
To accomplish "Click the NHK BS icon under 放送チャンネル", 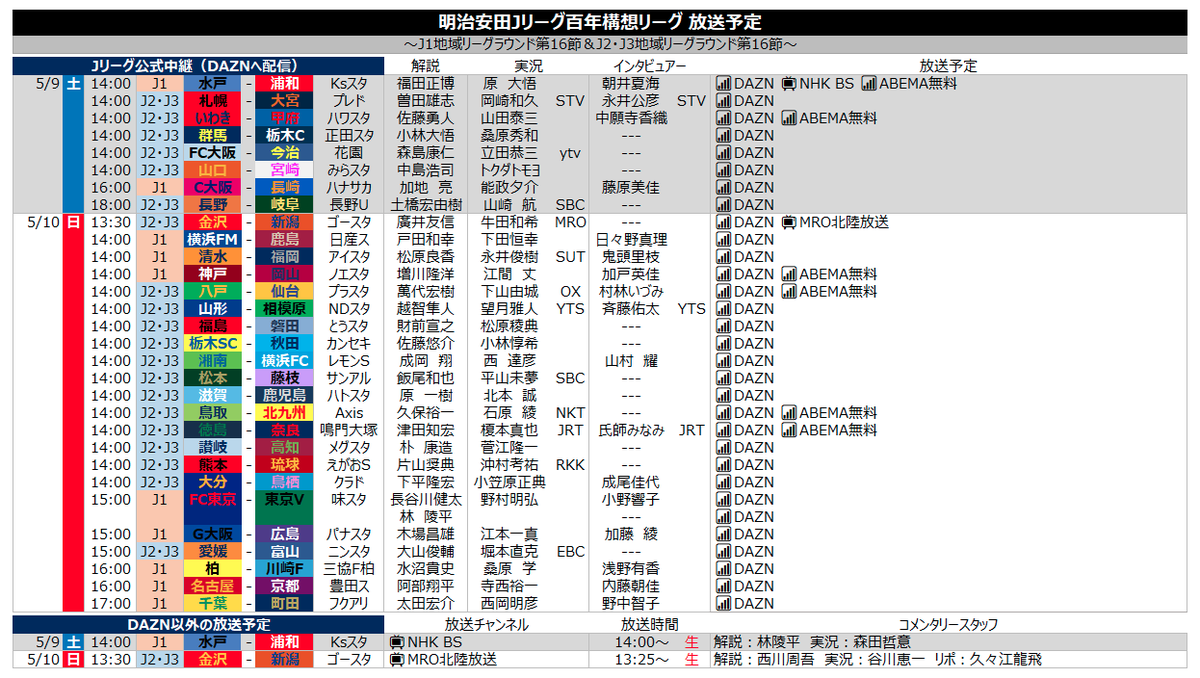I will coord(397,642).
